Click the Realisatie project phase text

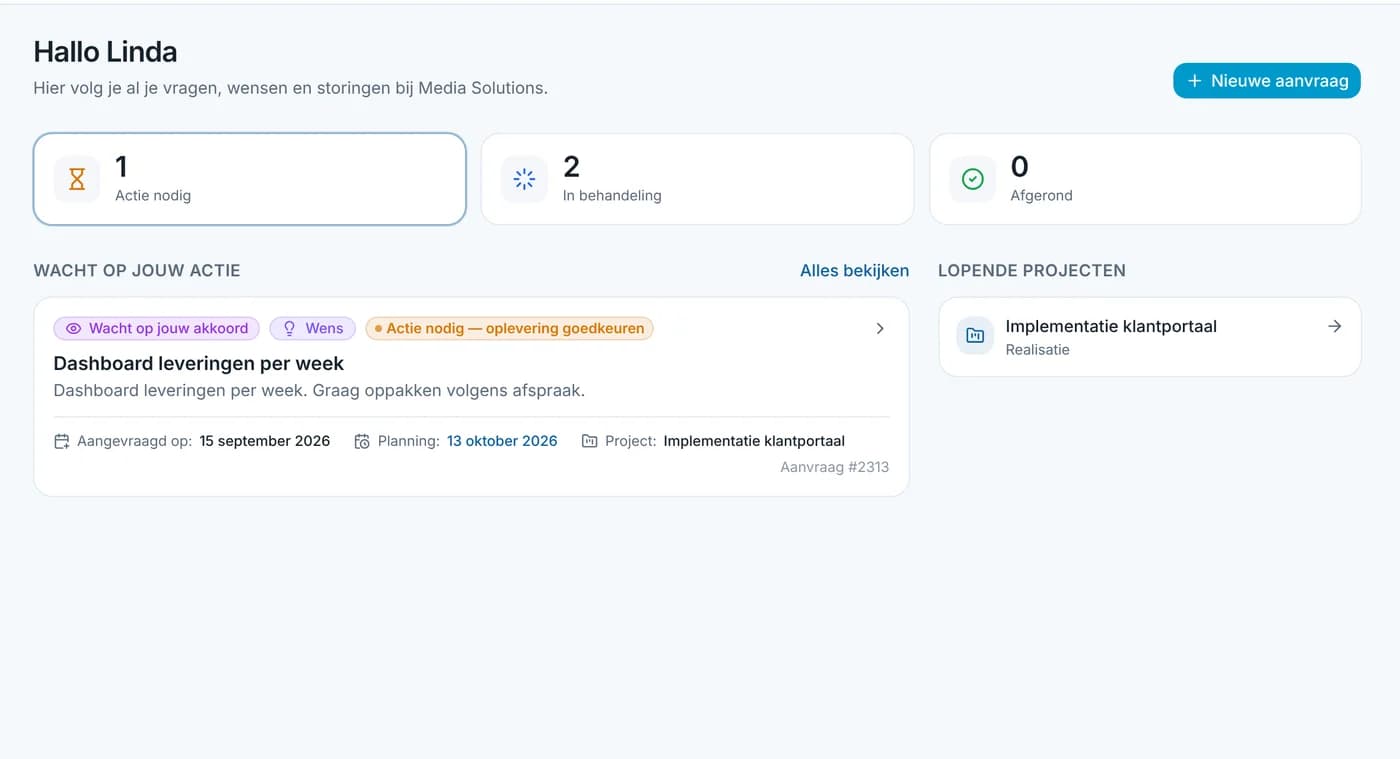point(1037,350)
